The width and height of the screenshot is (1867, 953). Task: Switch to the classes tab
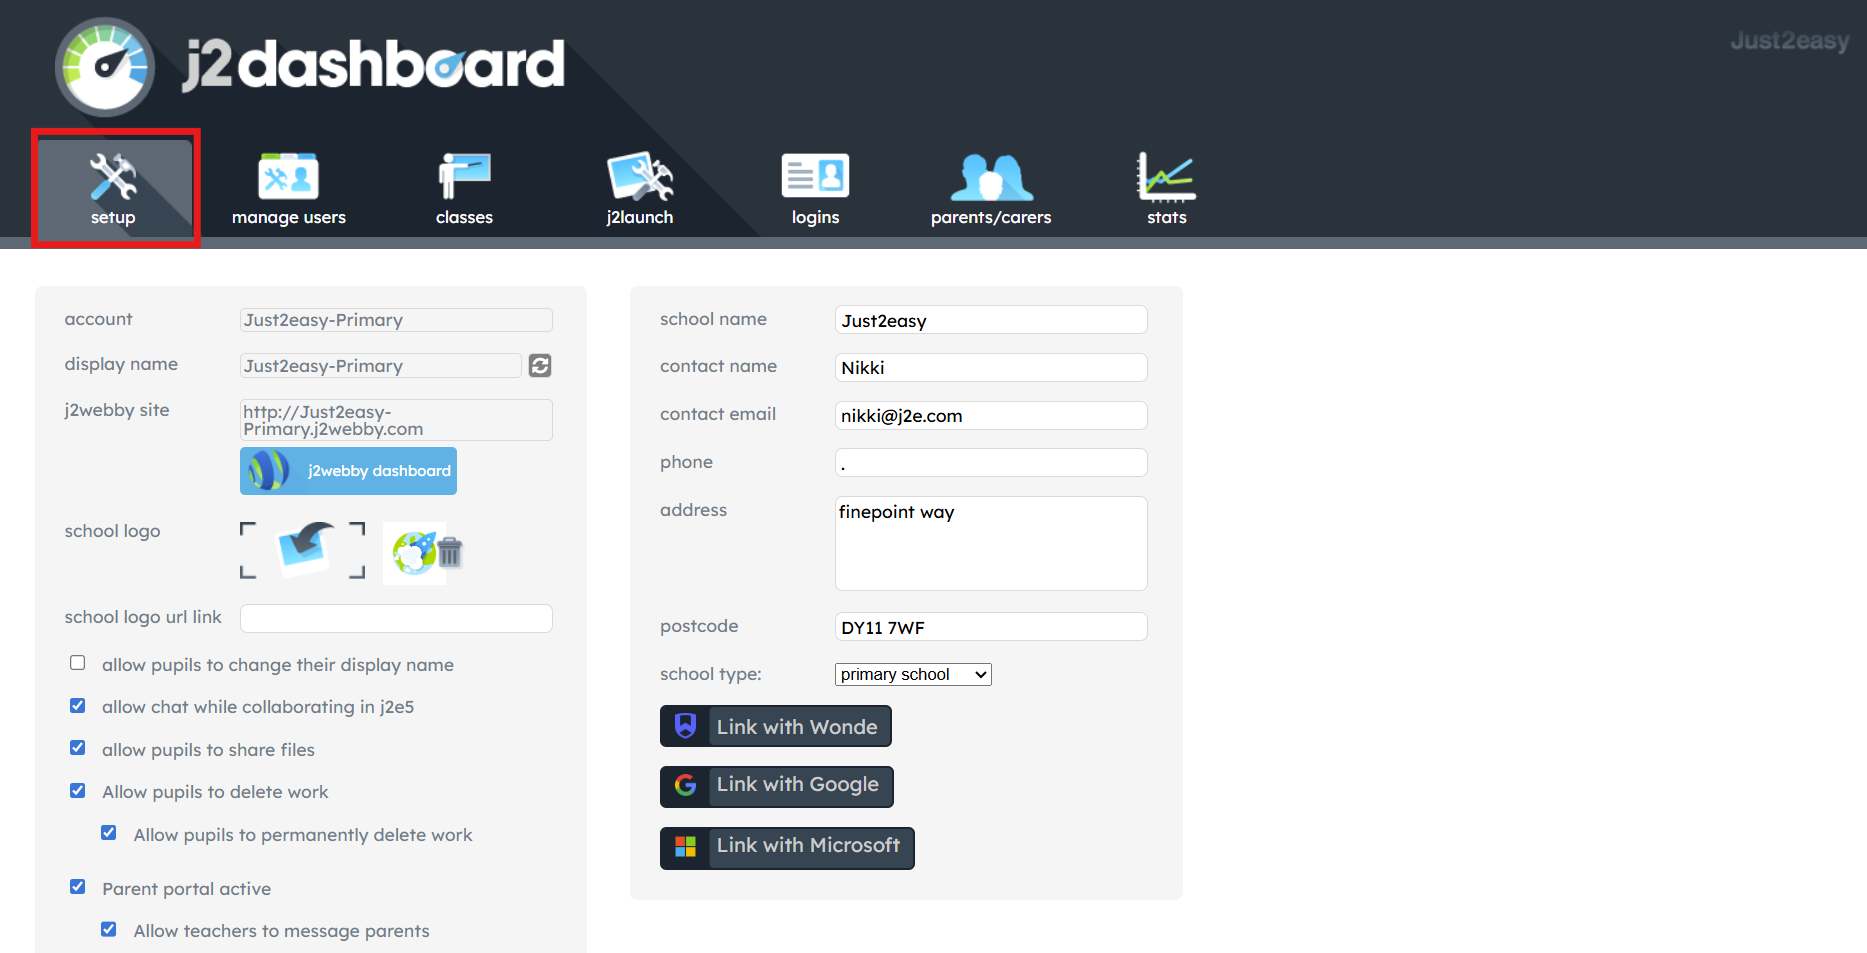pos(464,188)
